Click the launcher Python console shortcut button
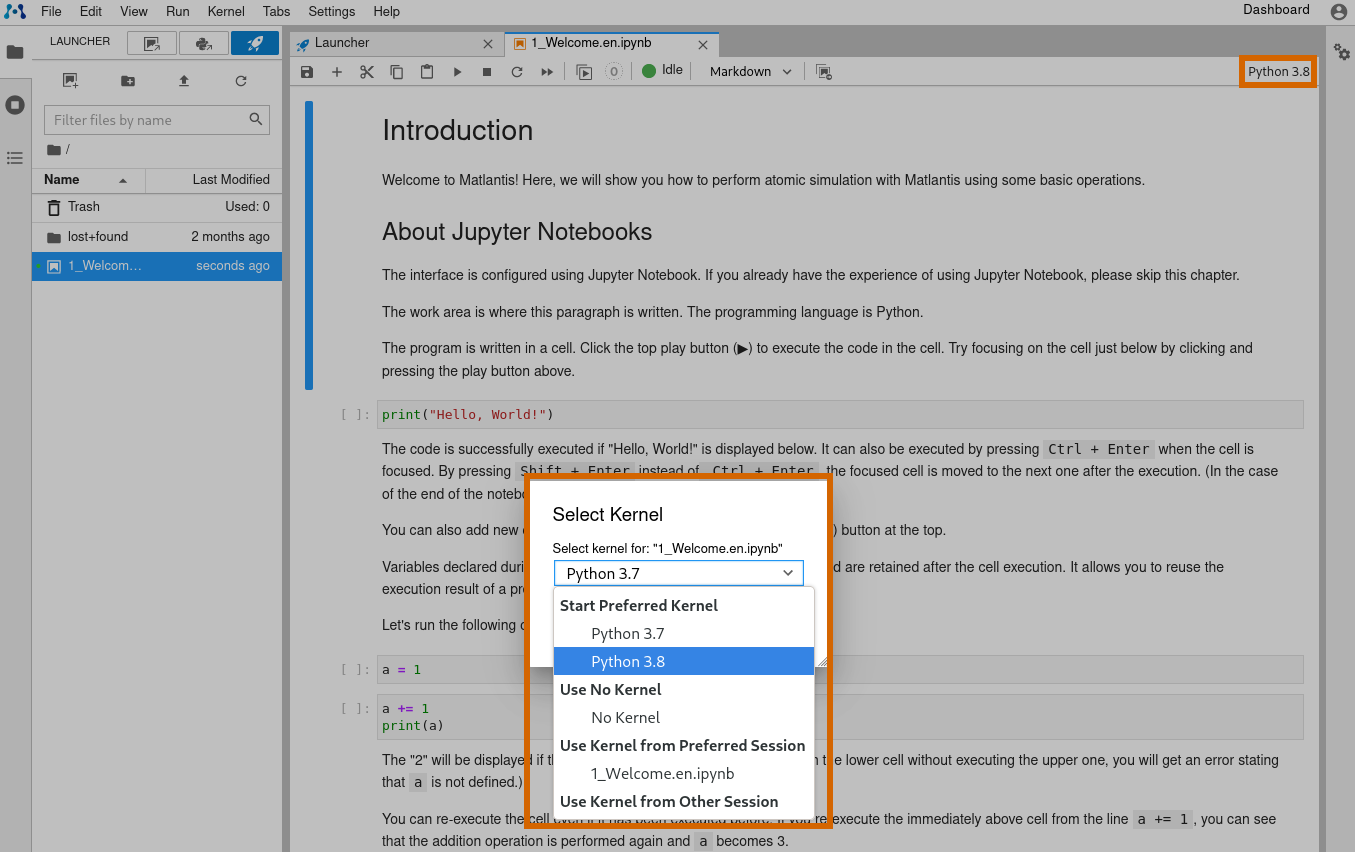 204,43
